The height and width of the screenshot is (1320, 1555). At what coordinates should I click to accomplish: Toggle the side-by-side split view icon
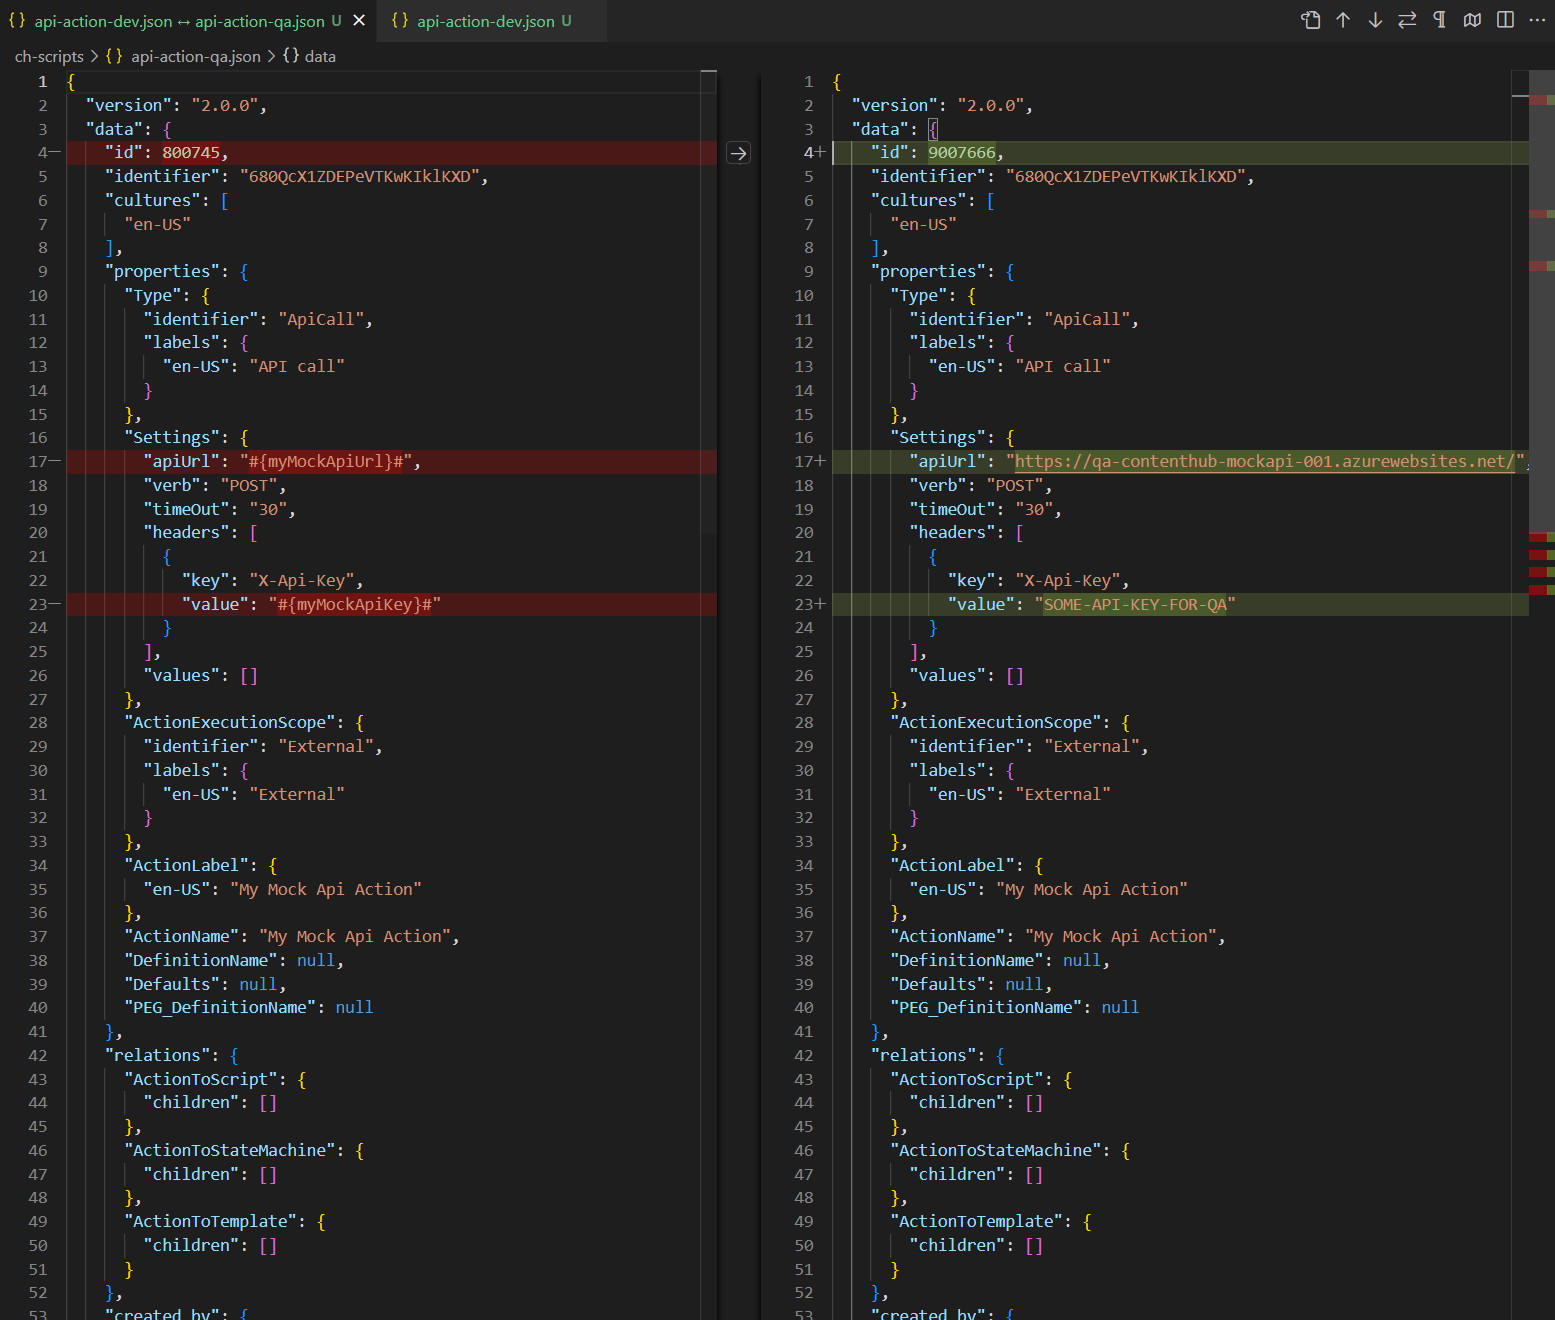click(1505, 20)
